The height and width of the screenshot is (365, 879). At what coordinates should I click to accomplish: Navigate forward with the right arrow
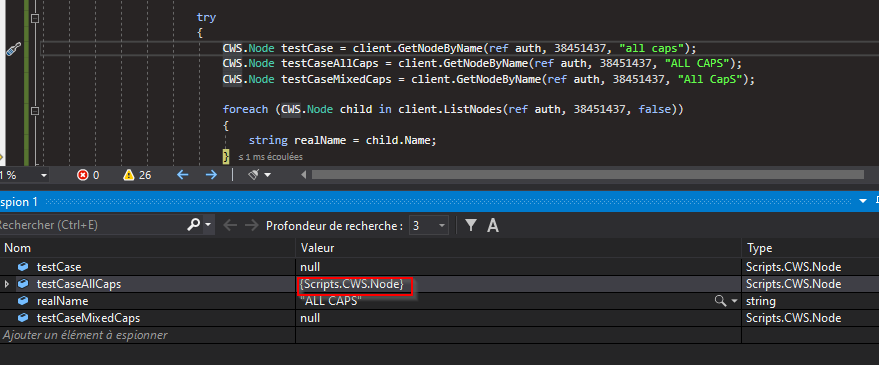coord(211,175)
